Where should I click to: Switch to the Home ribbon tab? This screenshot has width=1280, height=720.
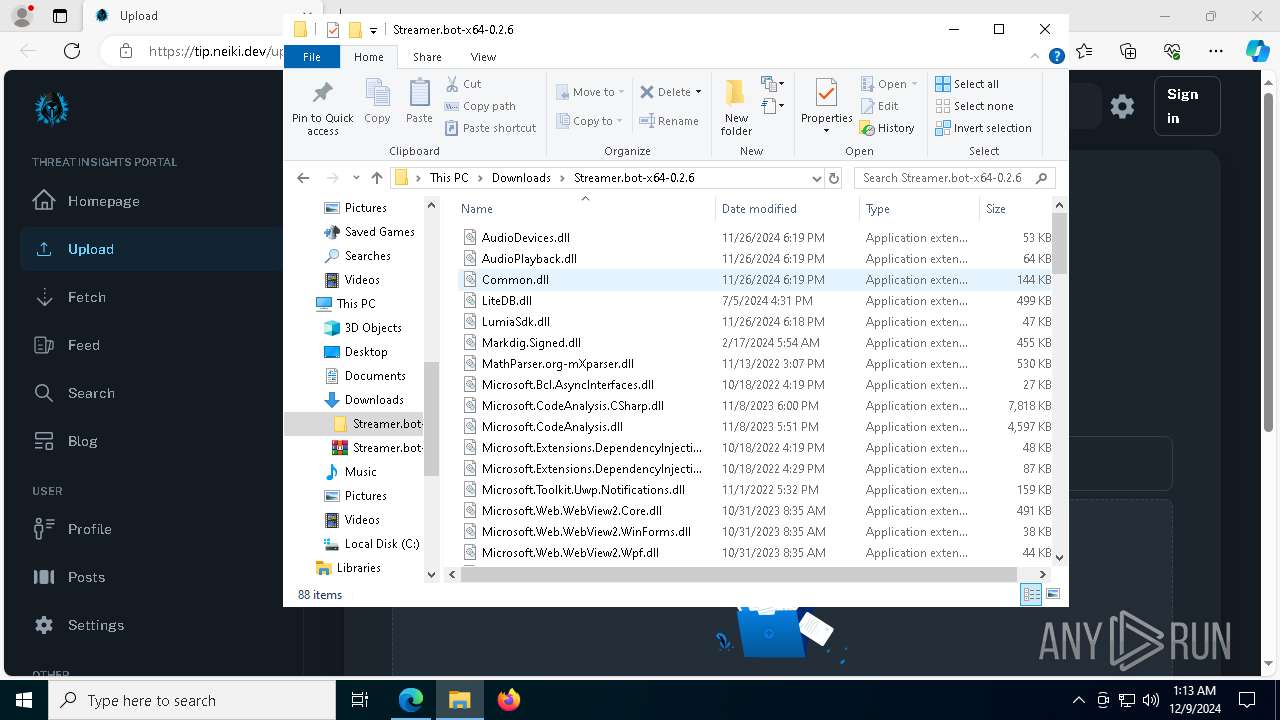pyautogui.click(x=368, y=57)
